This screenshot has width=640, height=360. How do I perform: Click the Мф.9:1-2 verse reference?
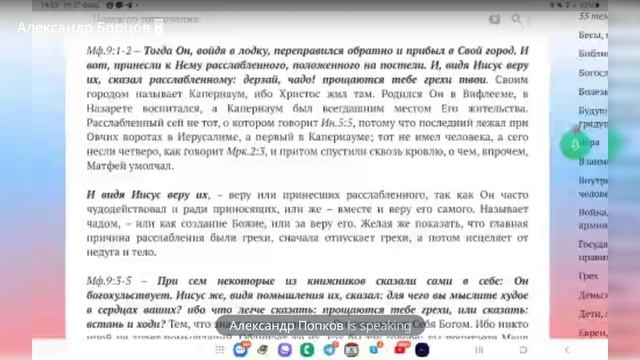[109, 51]
